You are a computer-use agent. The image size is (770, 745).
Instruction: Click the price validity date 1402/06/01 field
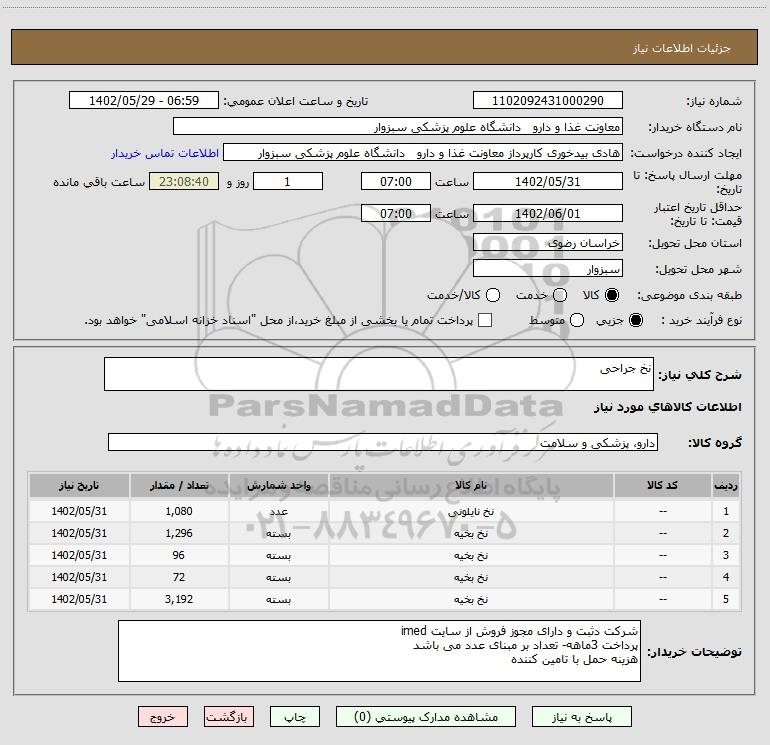(x=548, y=213)
